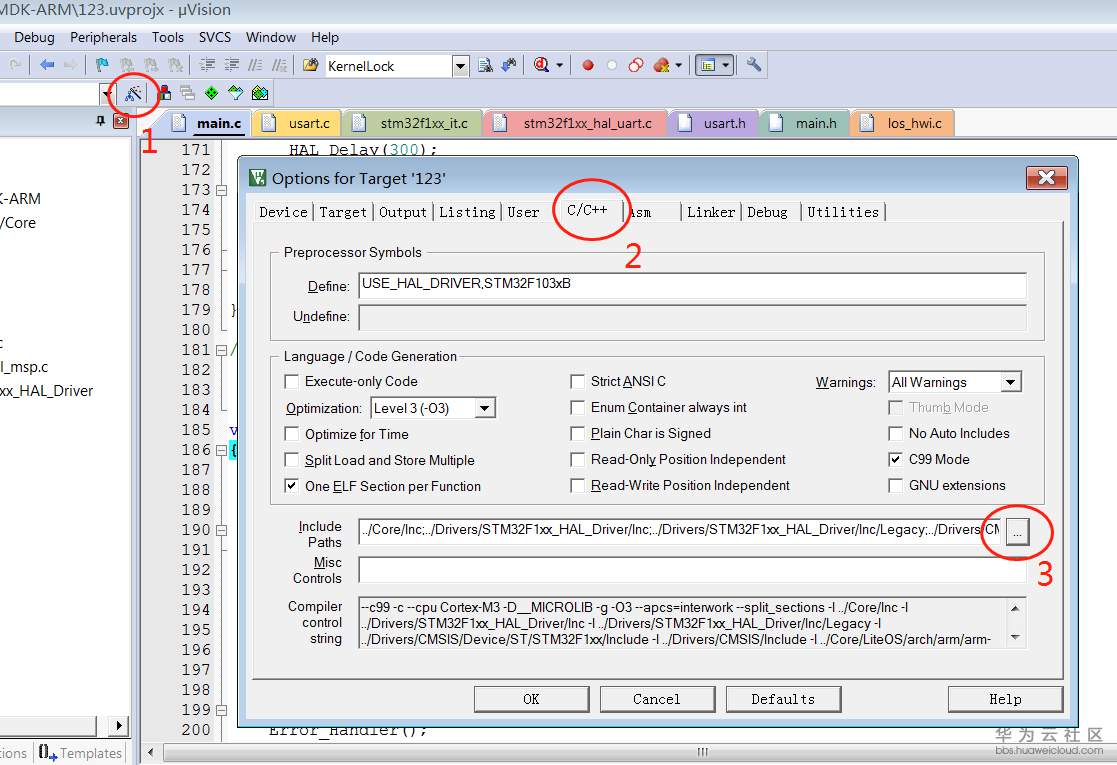Viewport: 1117px width, 765px height.
Task: Open the SVCS menu
Action: pos(214,37)
